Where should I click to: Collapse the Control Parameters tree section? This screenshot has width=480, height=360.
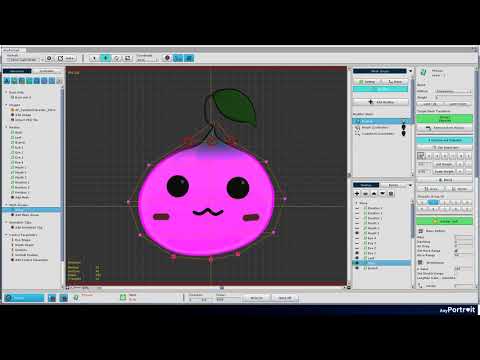tap(6, 235)
